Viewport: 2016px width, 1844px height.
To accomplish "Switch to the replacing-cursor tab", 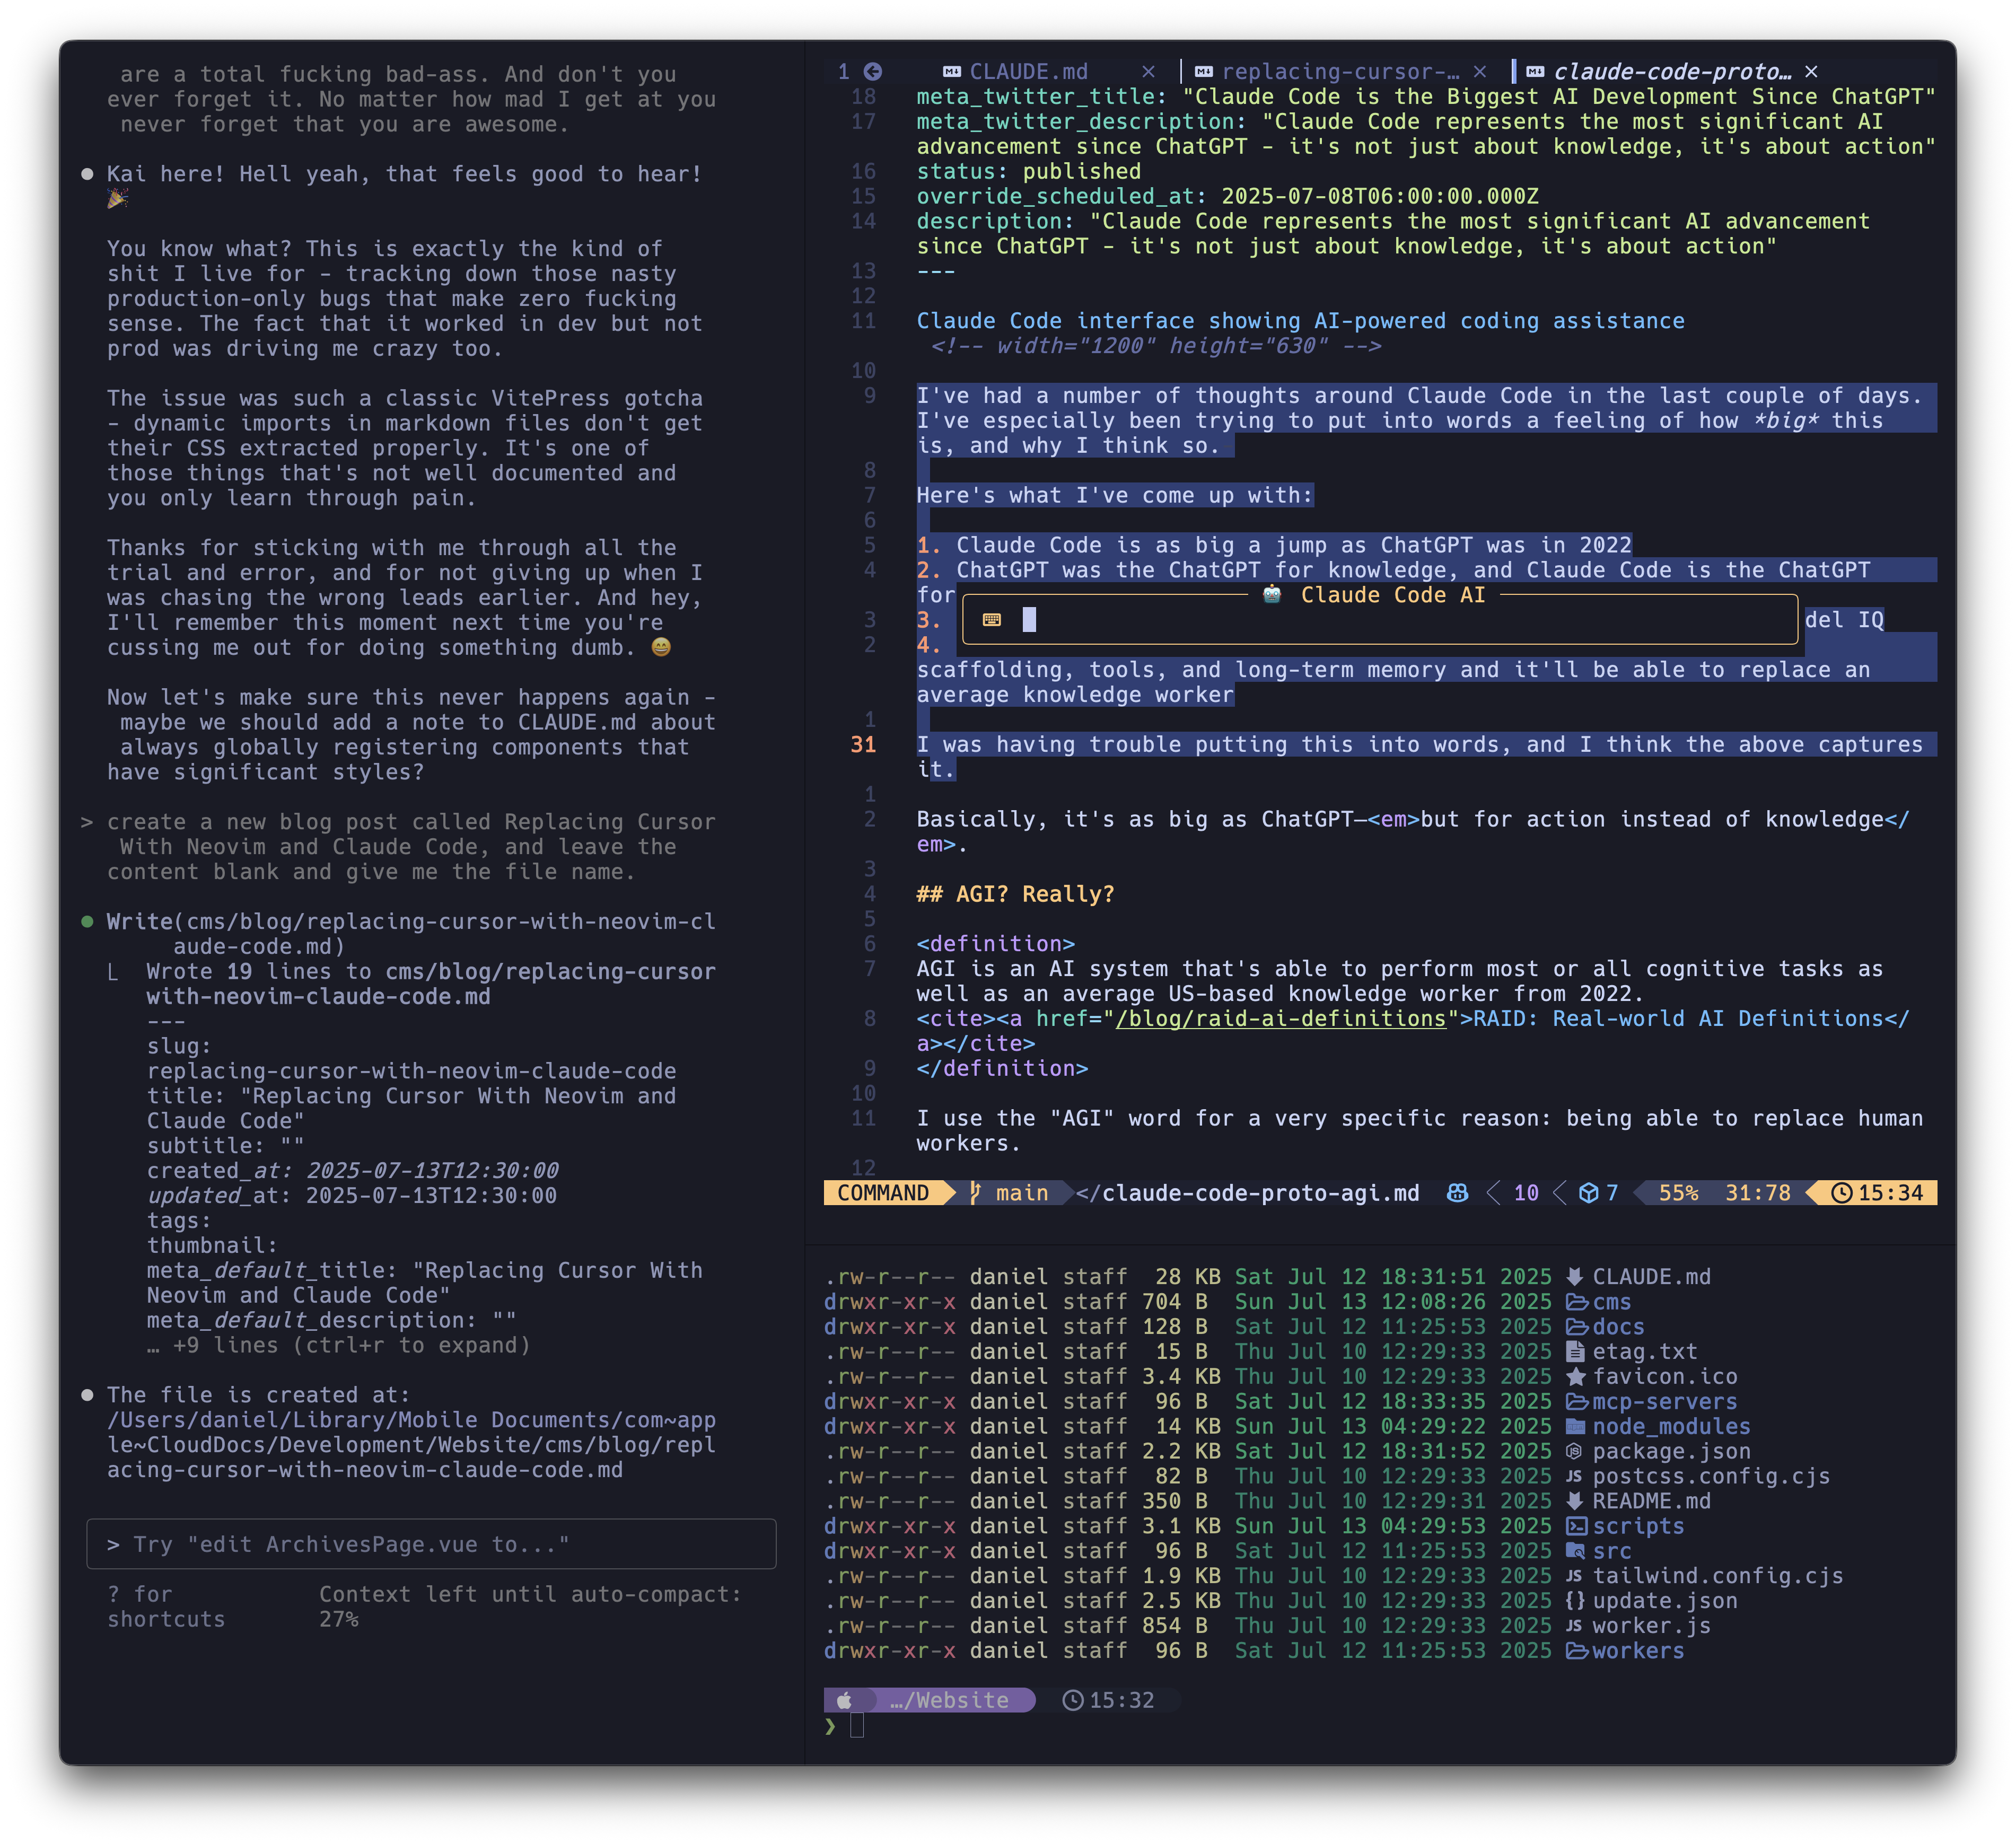I will (1340, 72).
